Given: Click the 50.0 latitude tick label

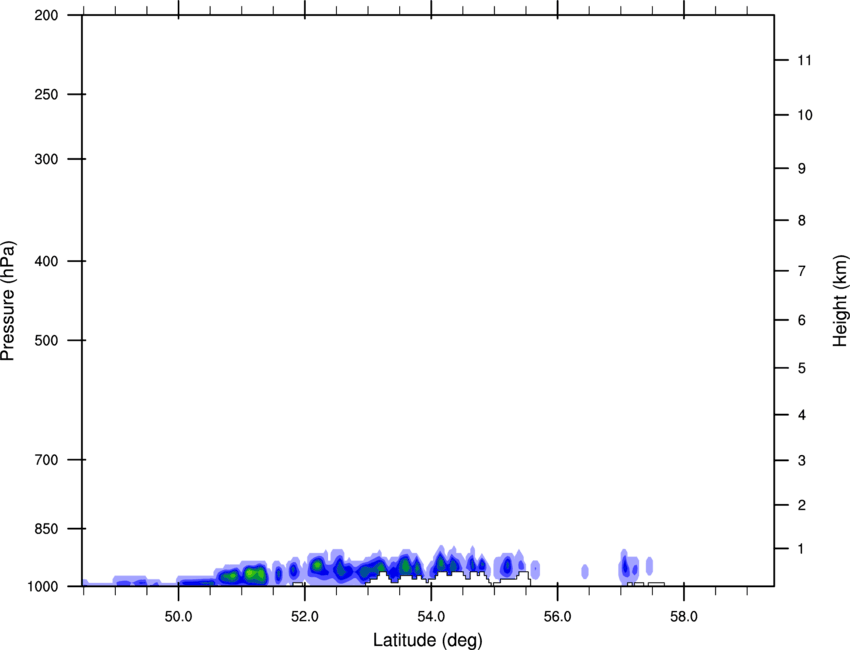Looking at the screenshot, I should click(x=178, y=617).
